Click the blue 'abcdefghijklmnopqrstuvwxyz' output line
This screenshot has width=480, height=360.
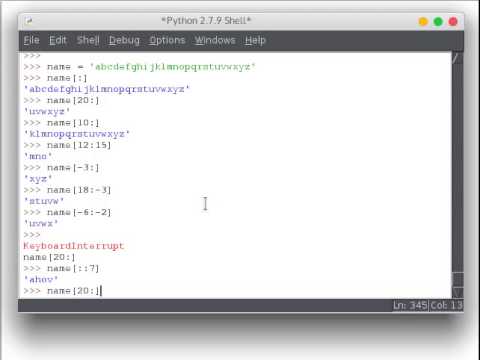(106, 89)
